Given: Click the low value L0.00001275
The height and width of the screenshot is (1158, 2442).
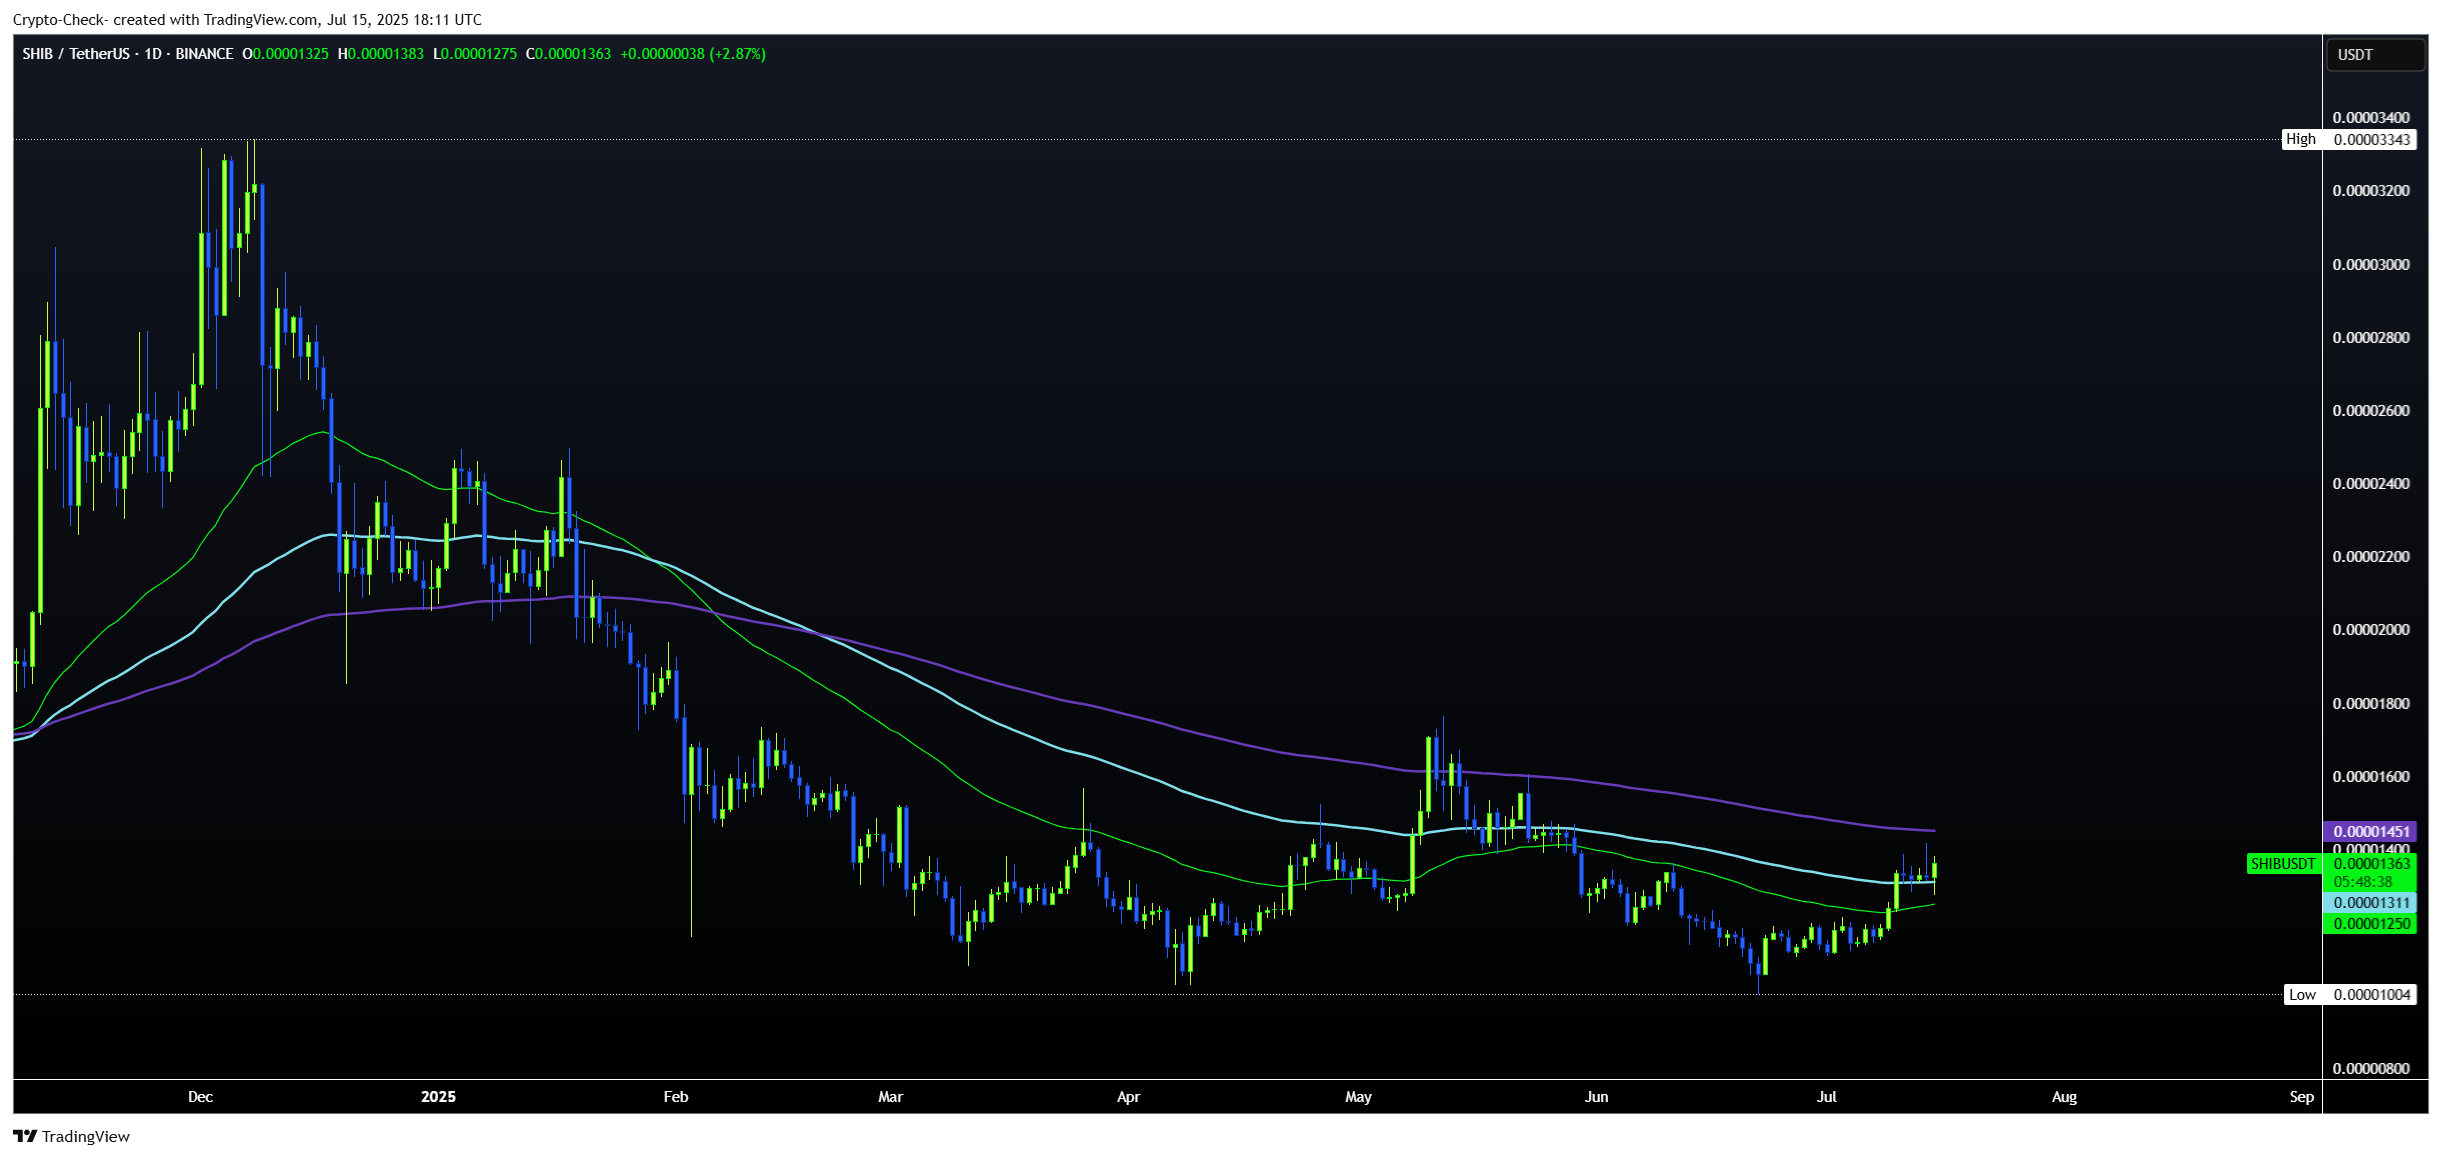Looking at the screenshot, I should [475, 54].
